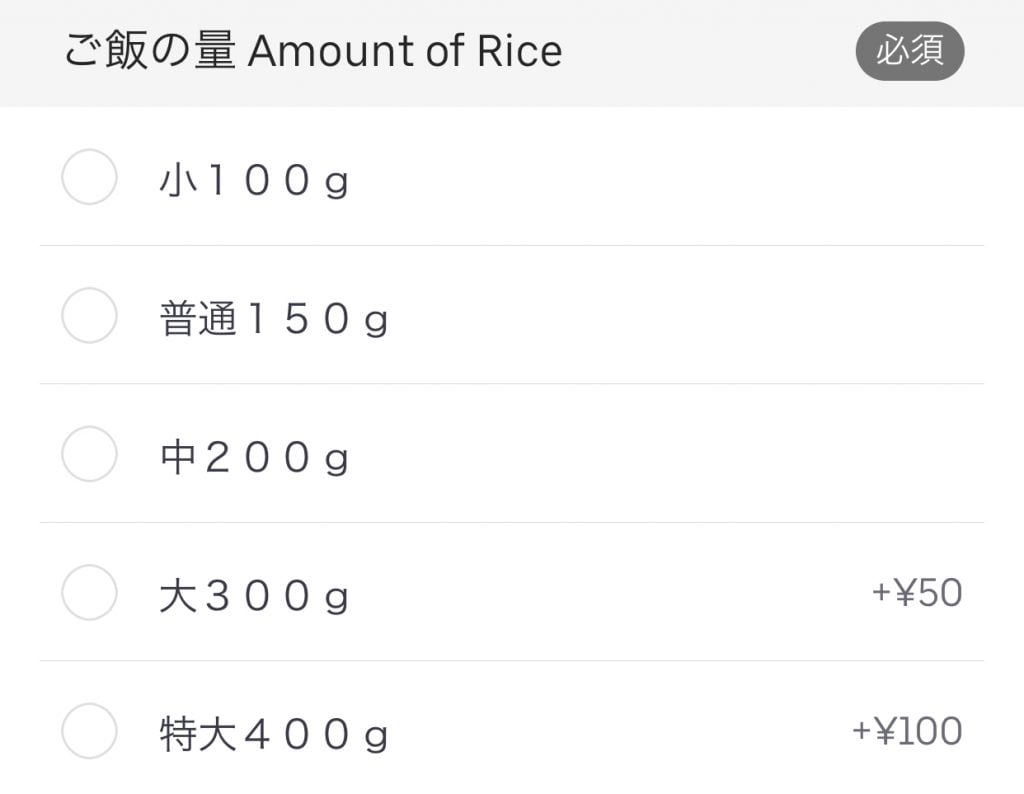Click the 中200g option label
The image size is (1024, 794).
(254, 459)
